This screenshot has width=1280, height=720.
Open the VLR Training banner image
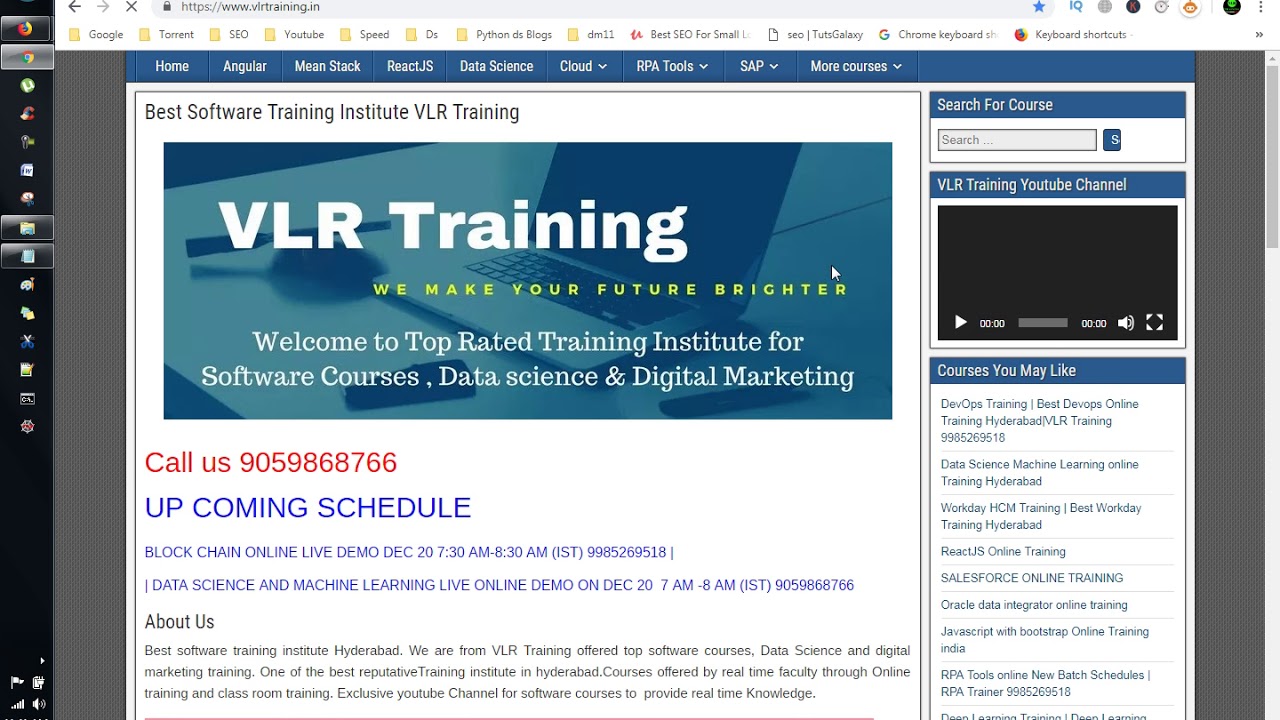pos(528,281)
